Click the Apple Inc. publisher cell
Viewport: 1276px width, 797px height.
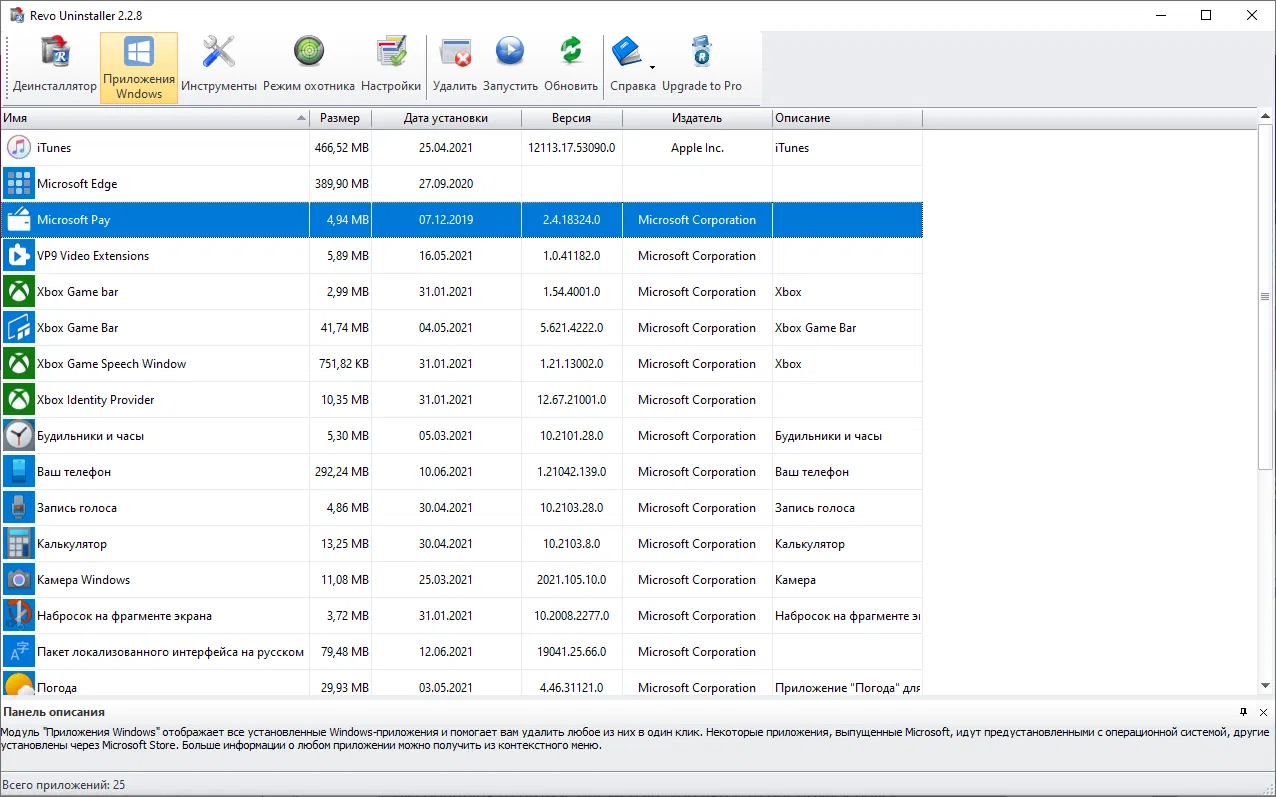(x=697, y=148)
